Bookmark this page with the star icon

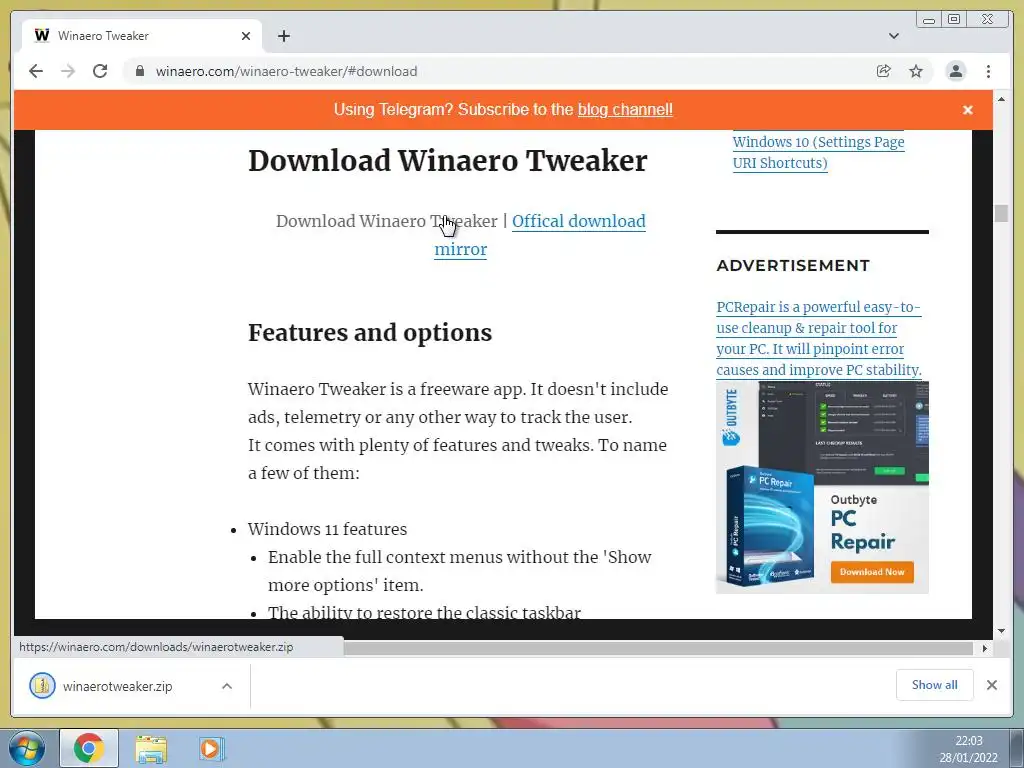click(x=916, y=71)
